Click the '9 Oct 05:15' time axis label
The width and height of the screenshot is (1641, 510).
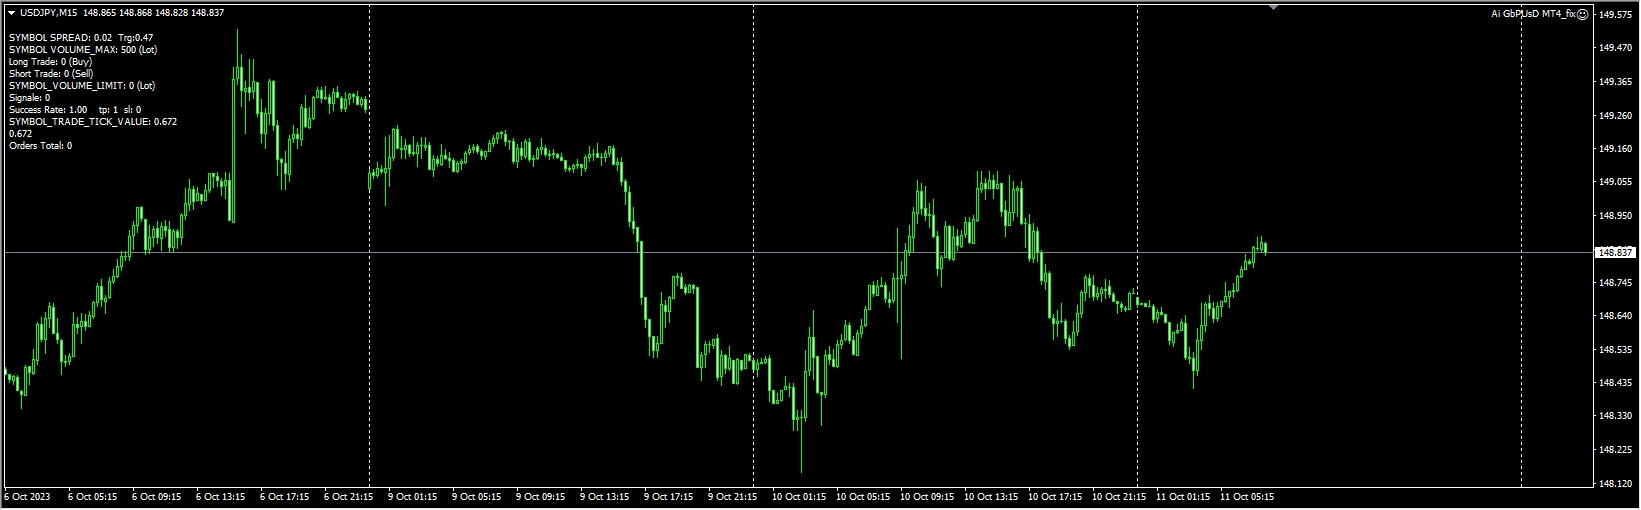click(x=477, y=496)
